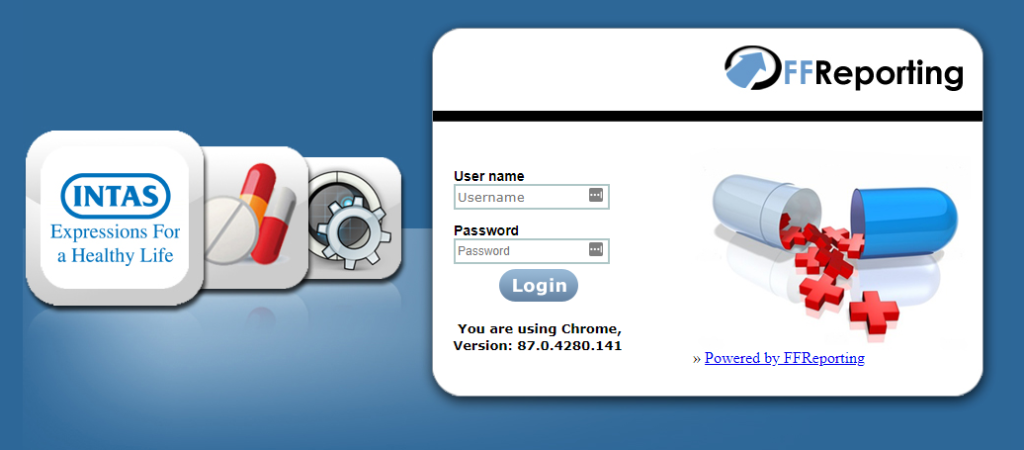This screenshot has height=450, width=1024.
Task: Click 'Expressions For a Healthy Life' tagline
Action: (116, 243)
